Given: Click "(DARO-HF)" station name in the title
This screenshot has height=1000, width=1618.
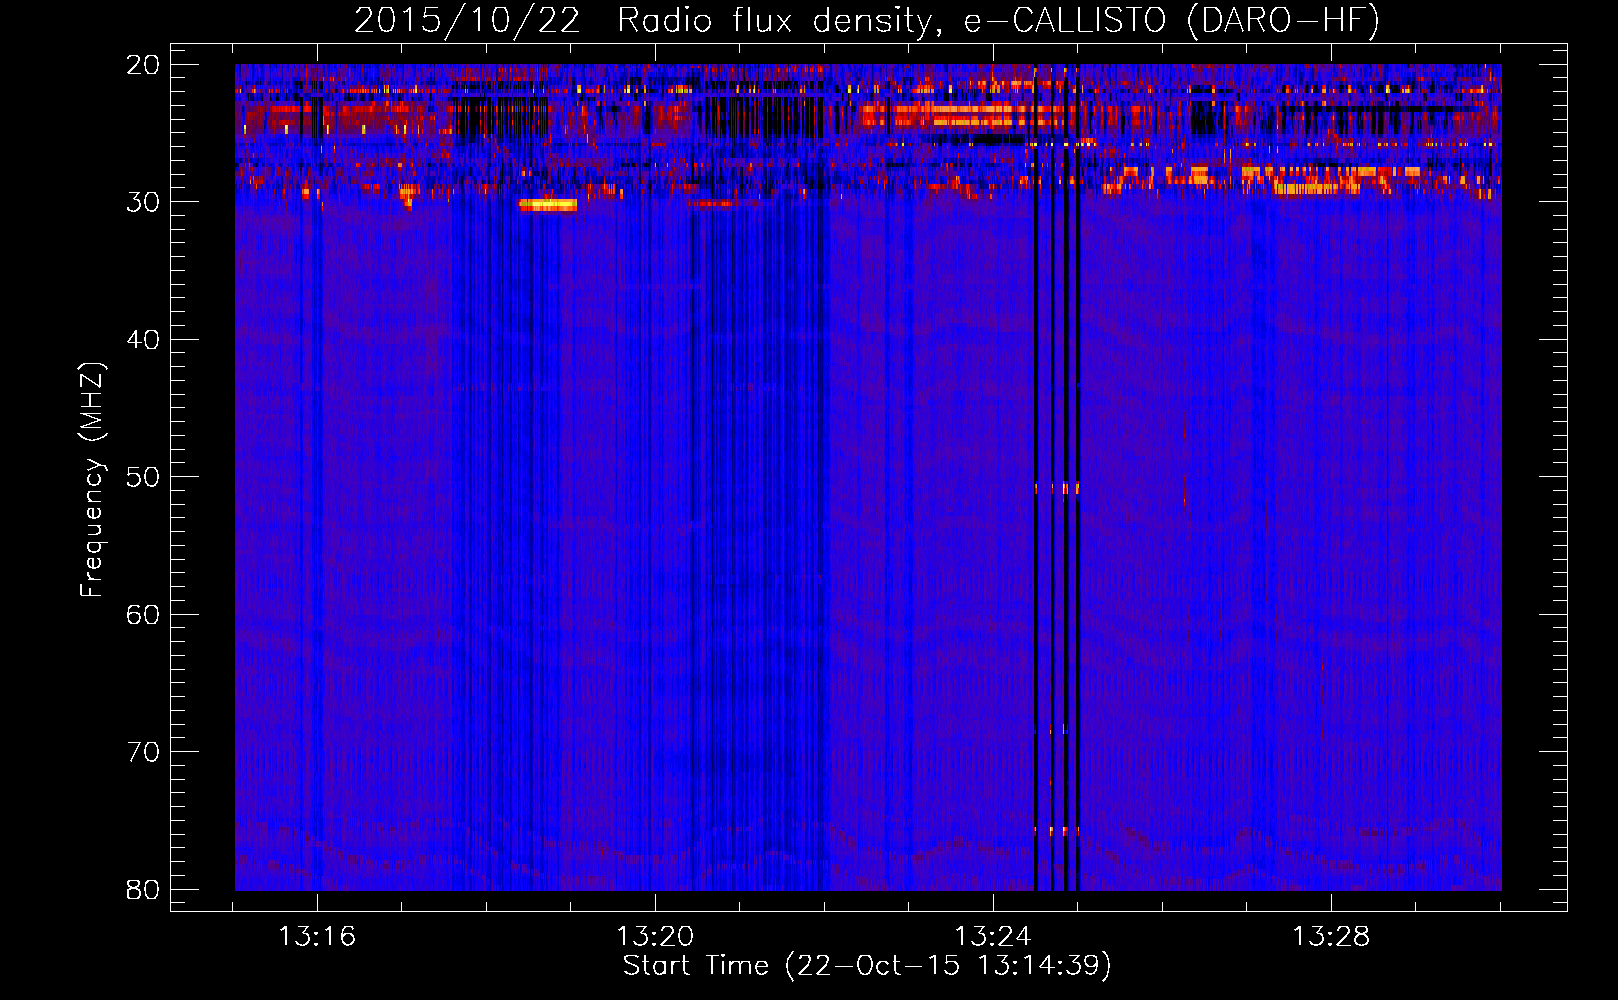Looking at the screenshot, I should [1282, 21].
